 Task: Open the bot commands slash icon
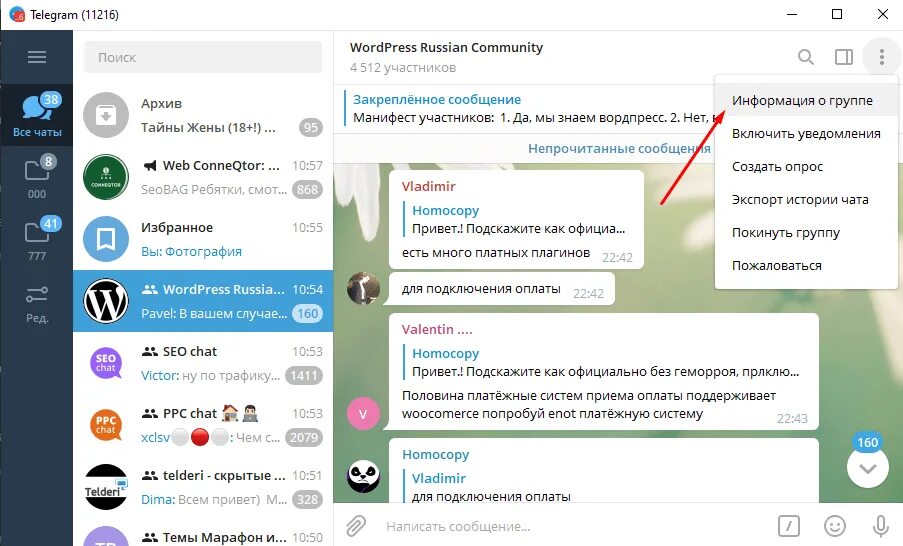[x=788, y=526]
